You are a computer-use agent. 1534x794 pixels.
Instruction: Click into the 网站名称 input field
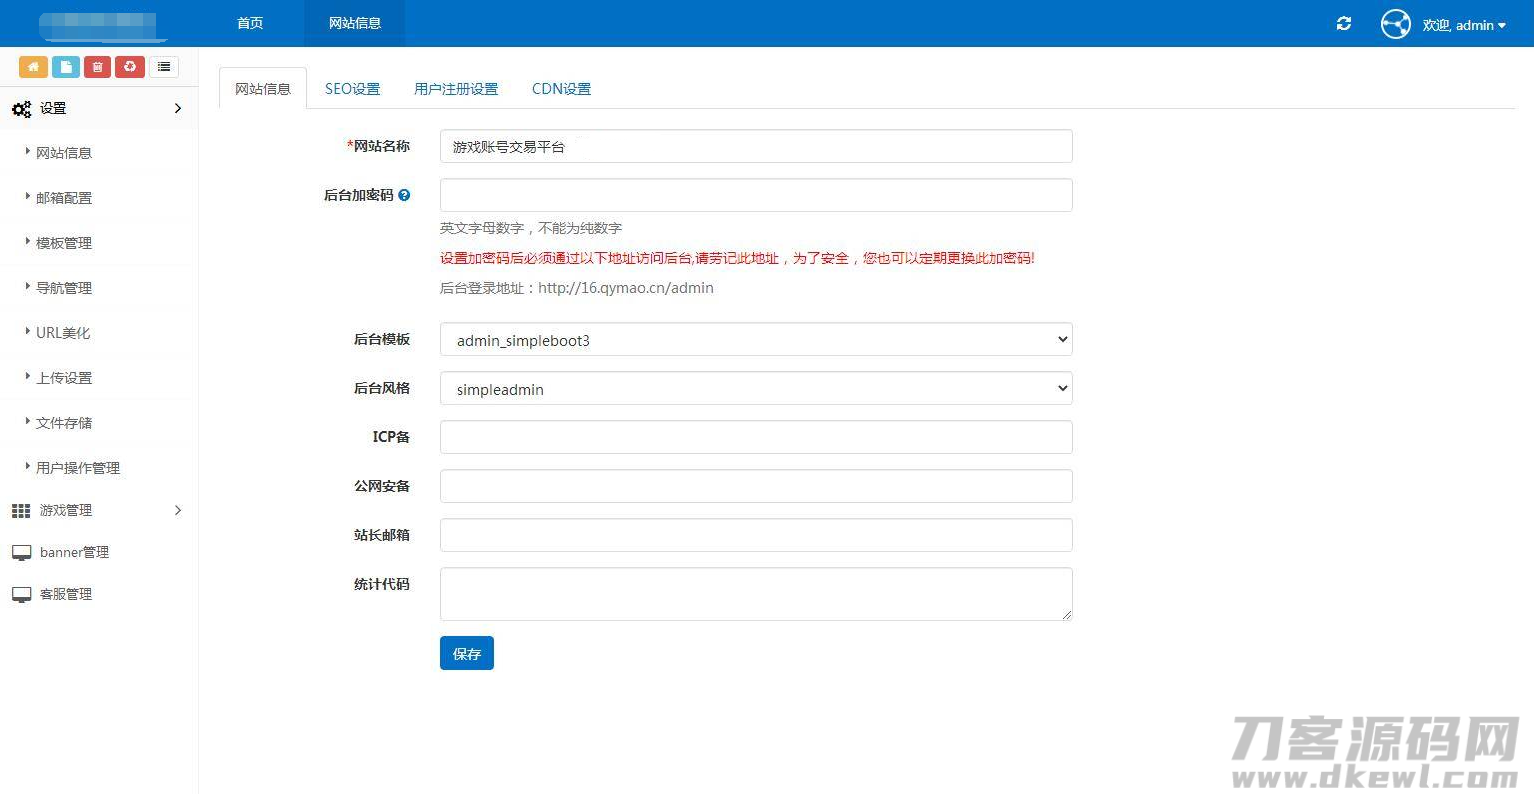click(x=755, y=147)
